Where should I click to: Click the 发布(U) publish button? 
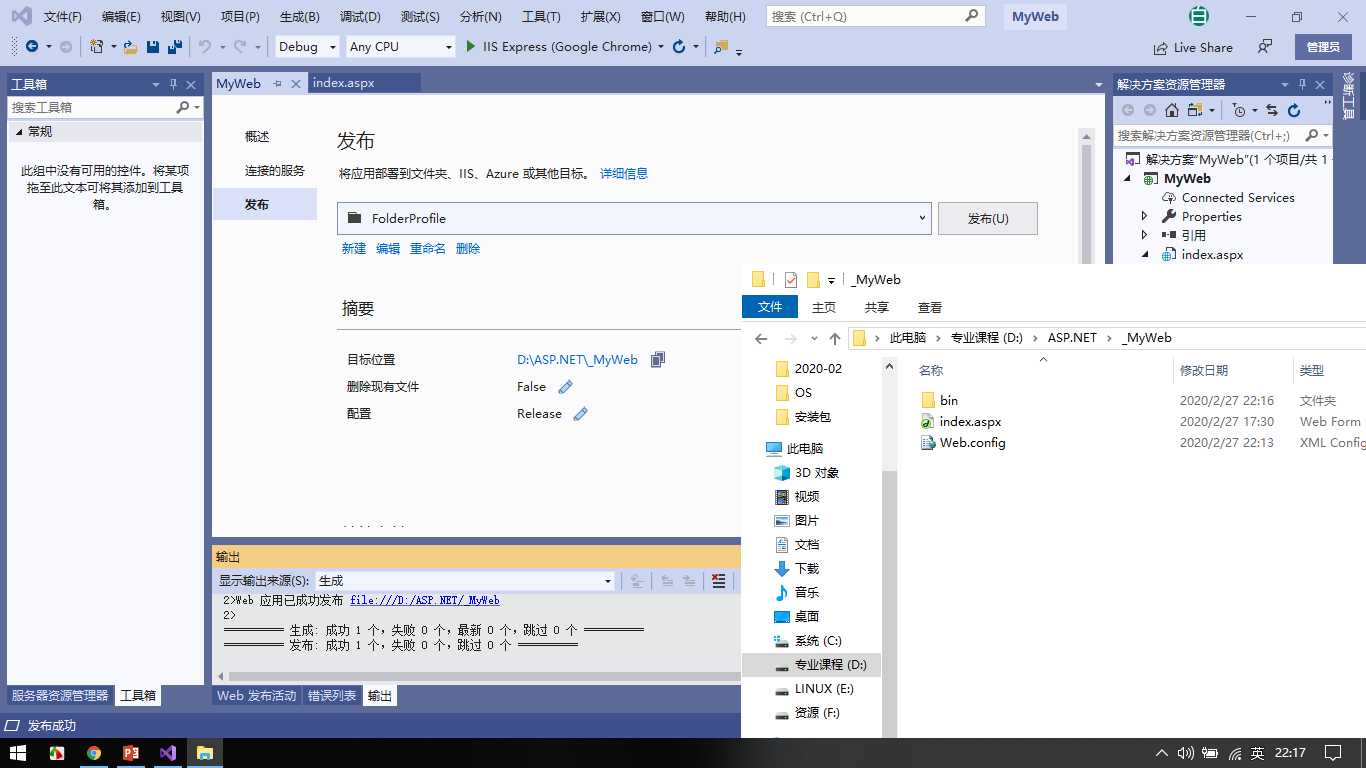[988, 218]
